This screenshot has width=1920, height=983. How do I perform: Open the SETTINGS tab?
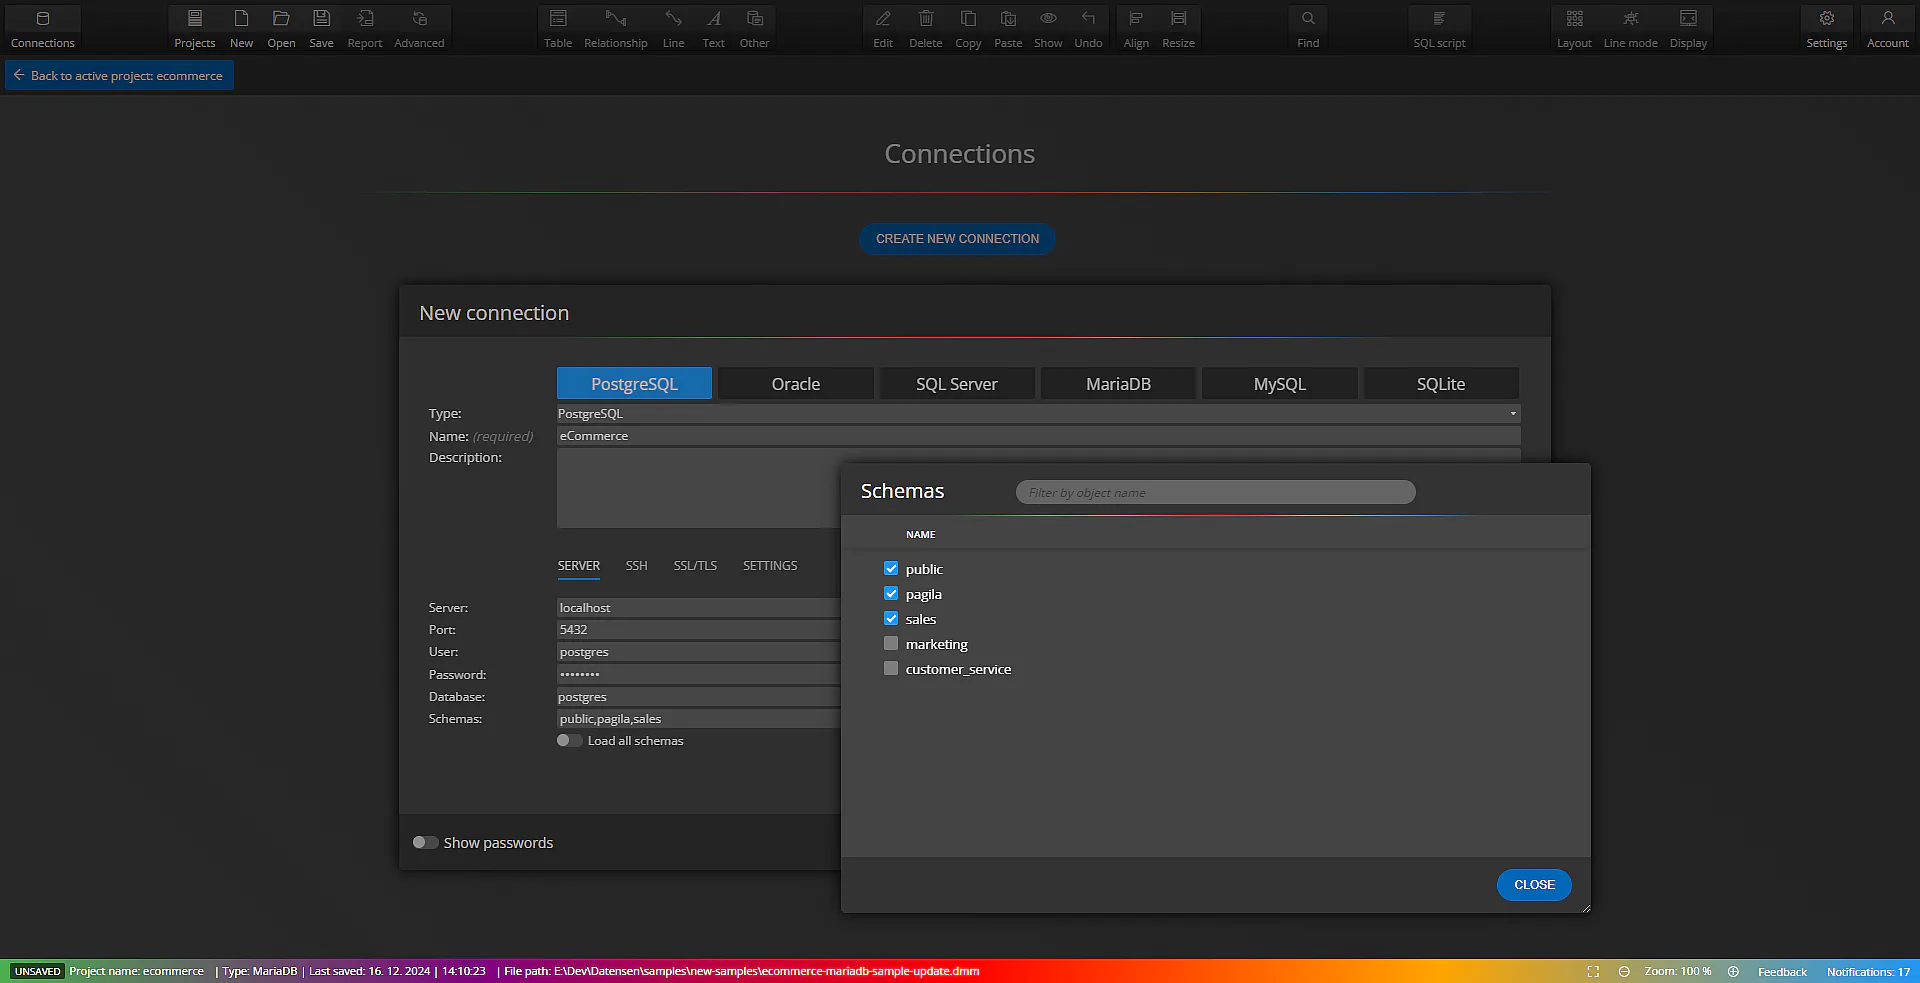pos(770,566)
